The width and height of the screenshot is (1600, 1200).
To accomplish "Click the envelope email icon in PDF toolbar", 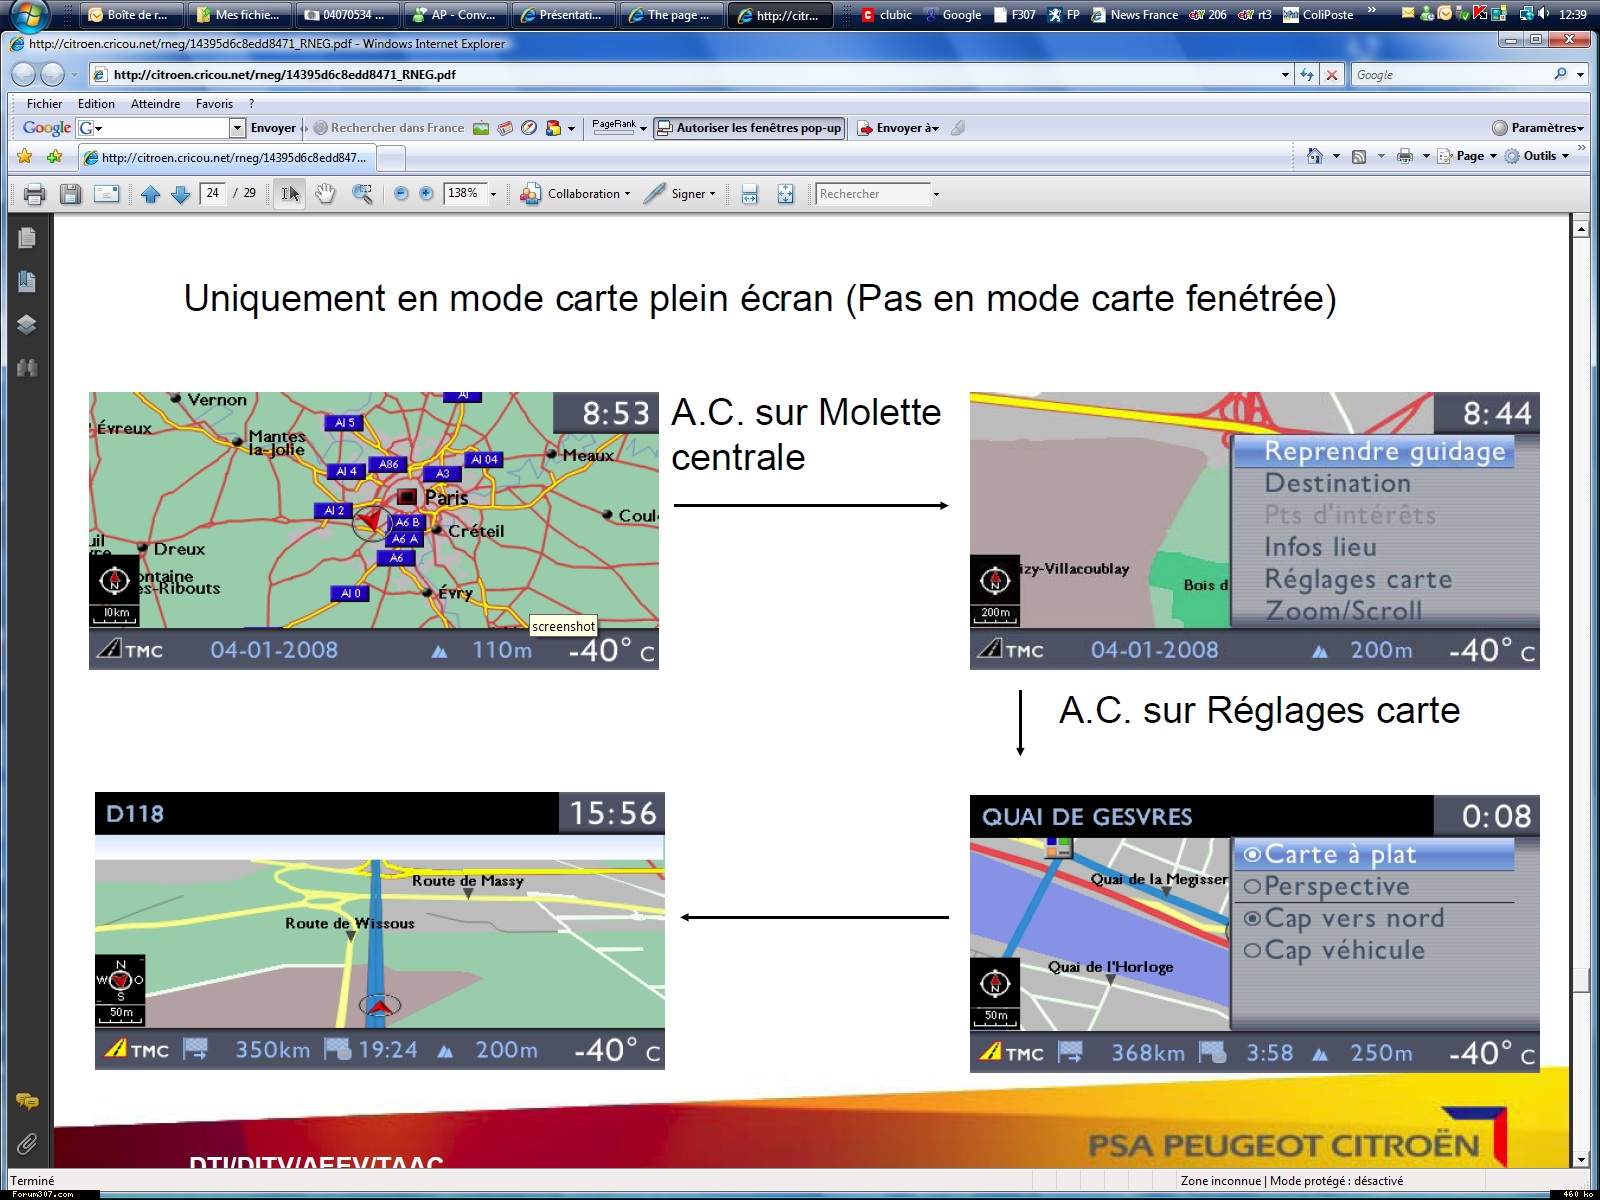I will 106,194.
